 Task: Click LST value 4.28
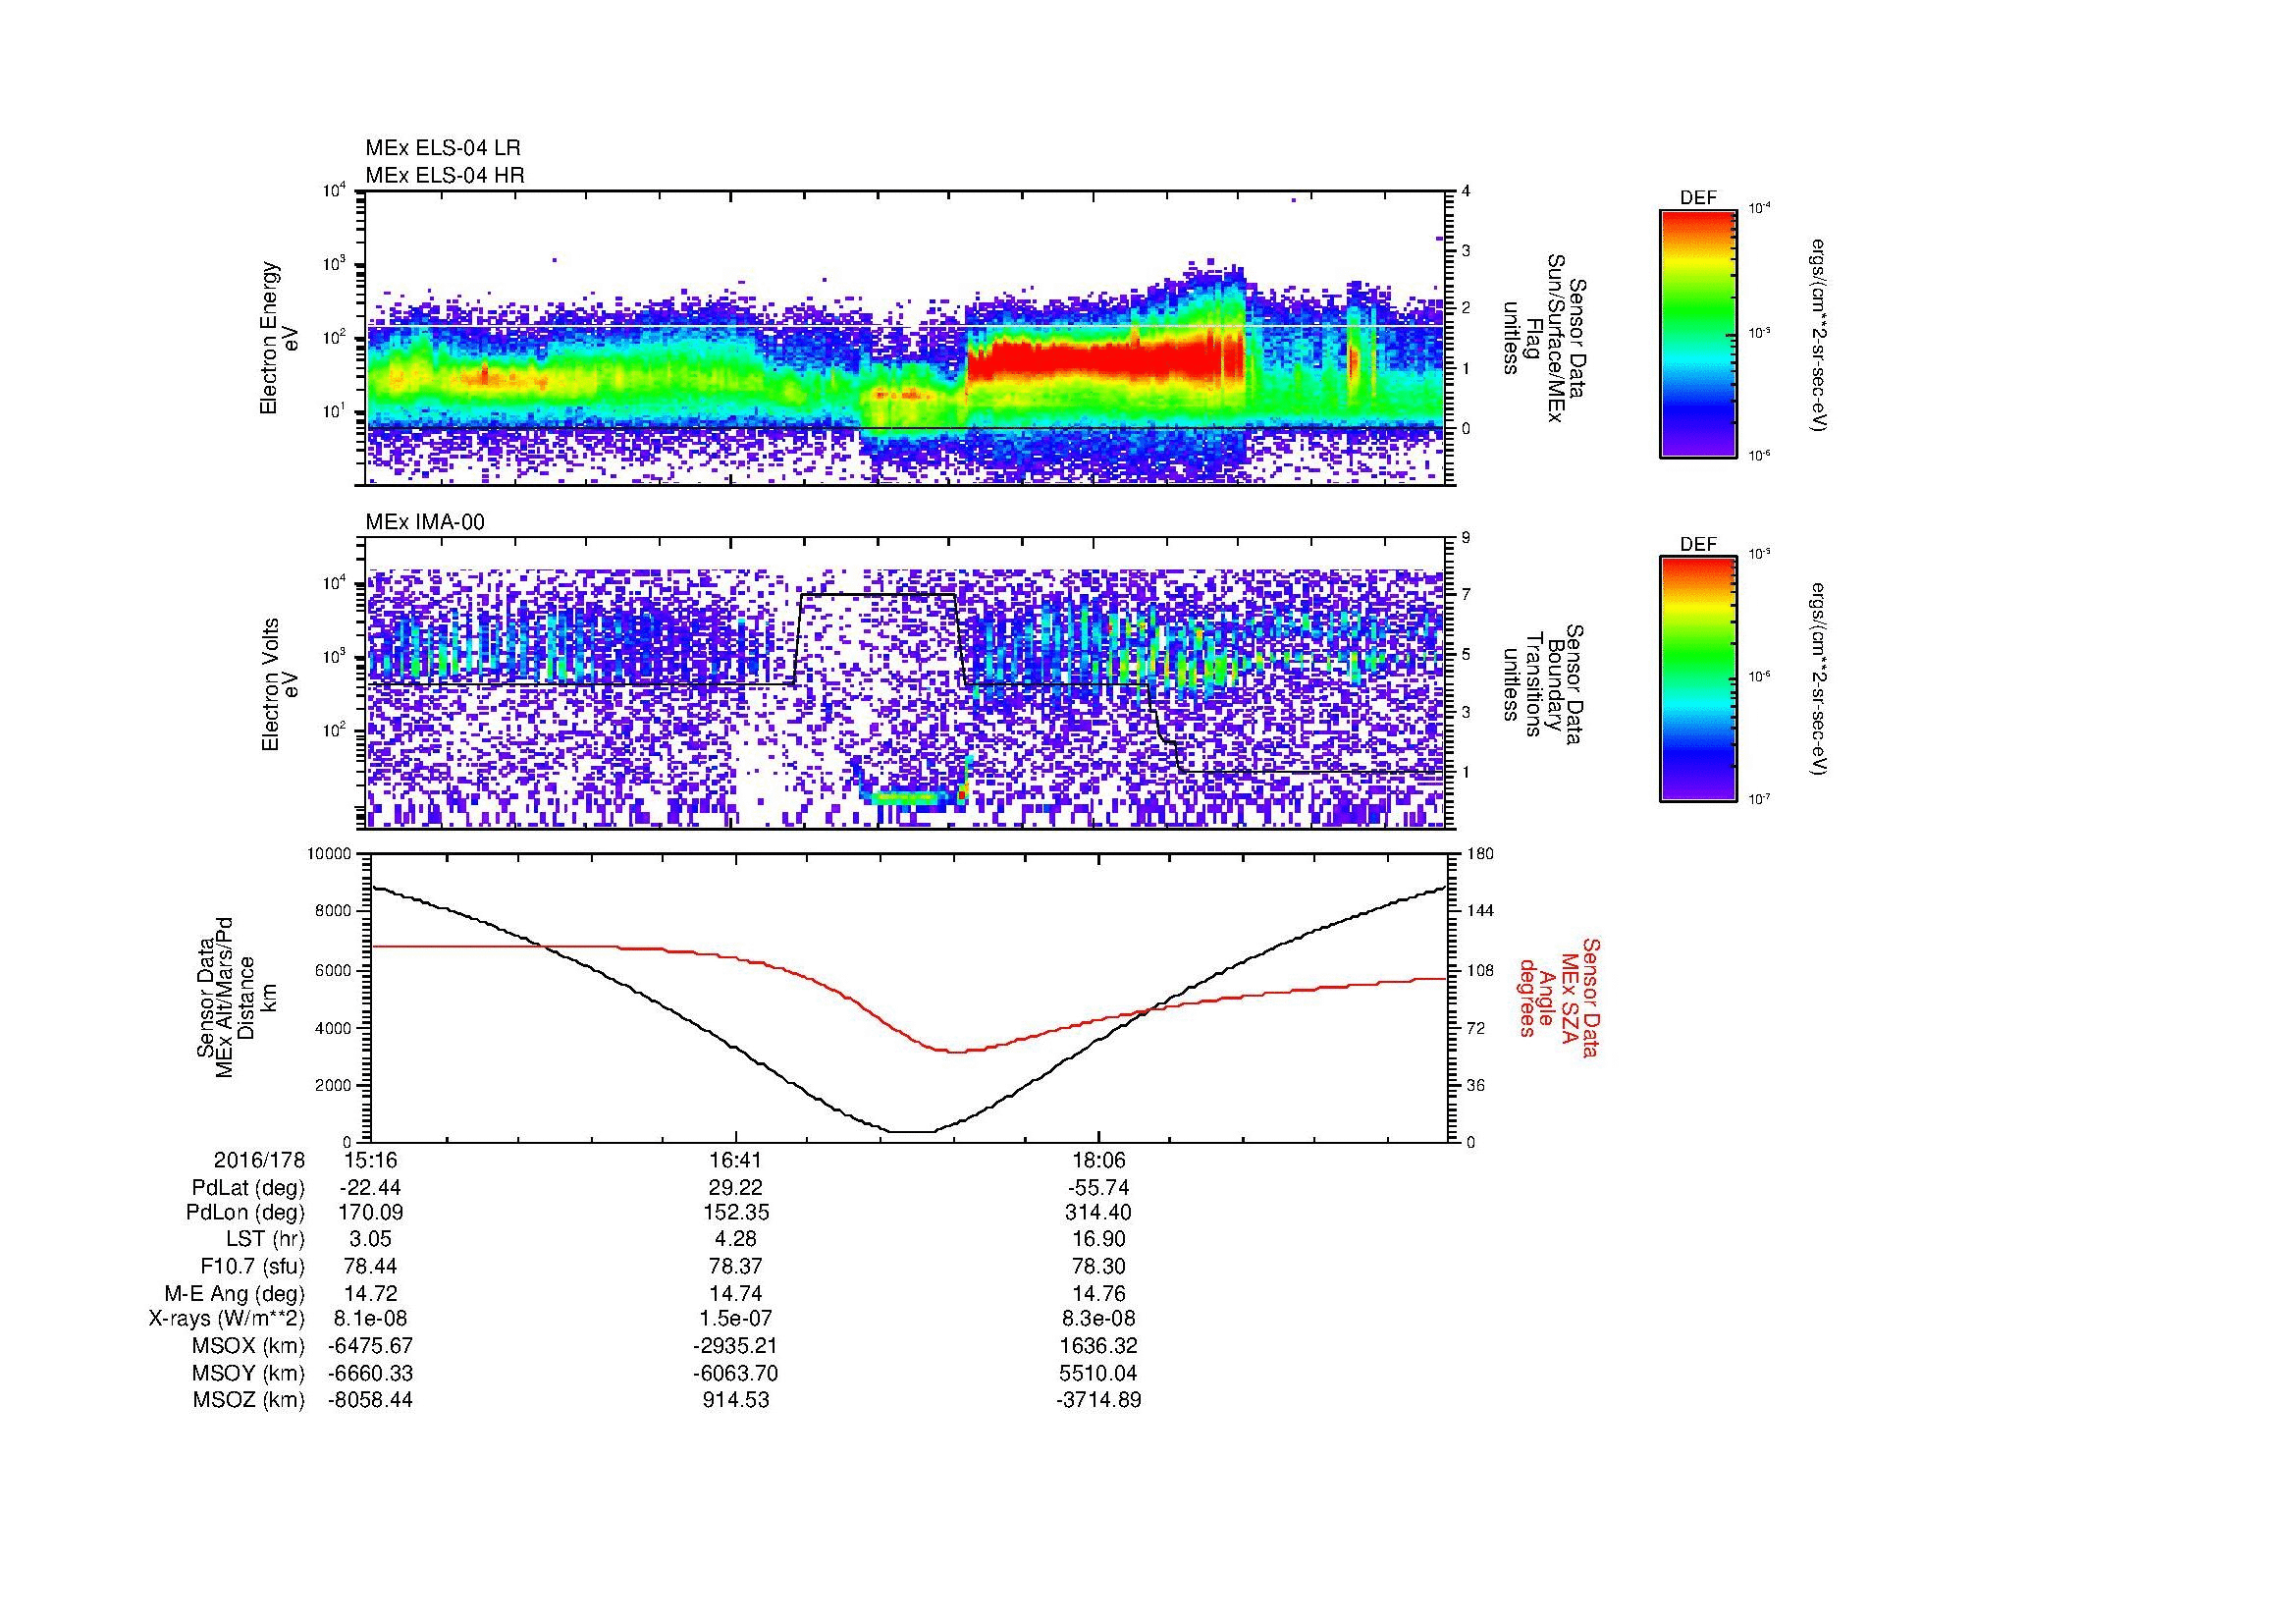tap(736, 1240)
